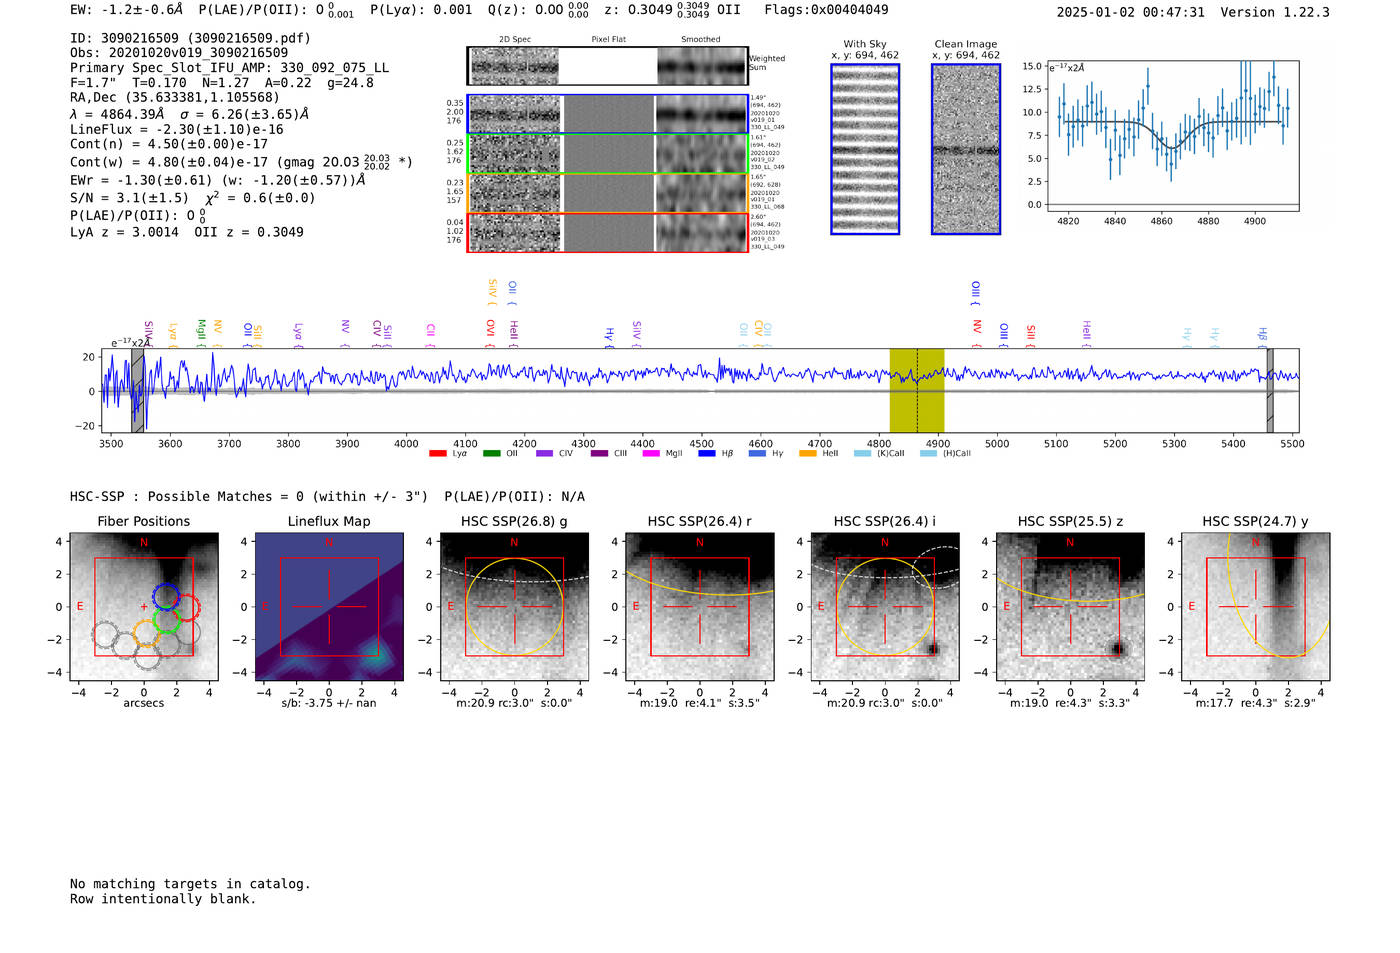This screenshot has width=1400, height=953.
Task: Click the 'Obs: 20201020v019_3090216509' line
Action: 179,53
